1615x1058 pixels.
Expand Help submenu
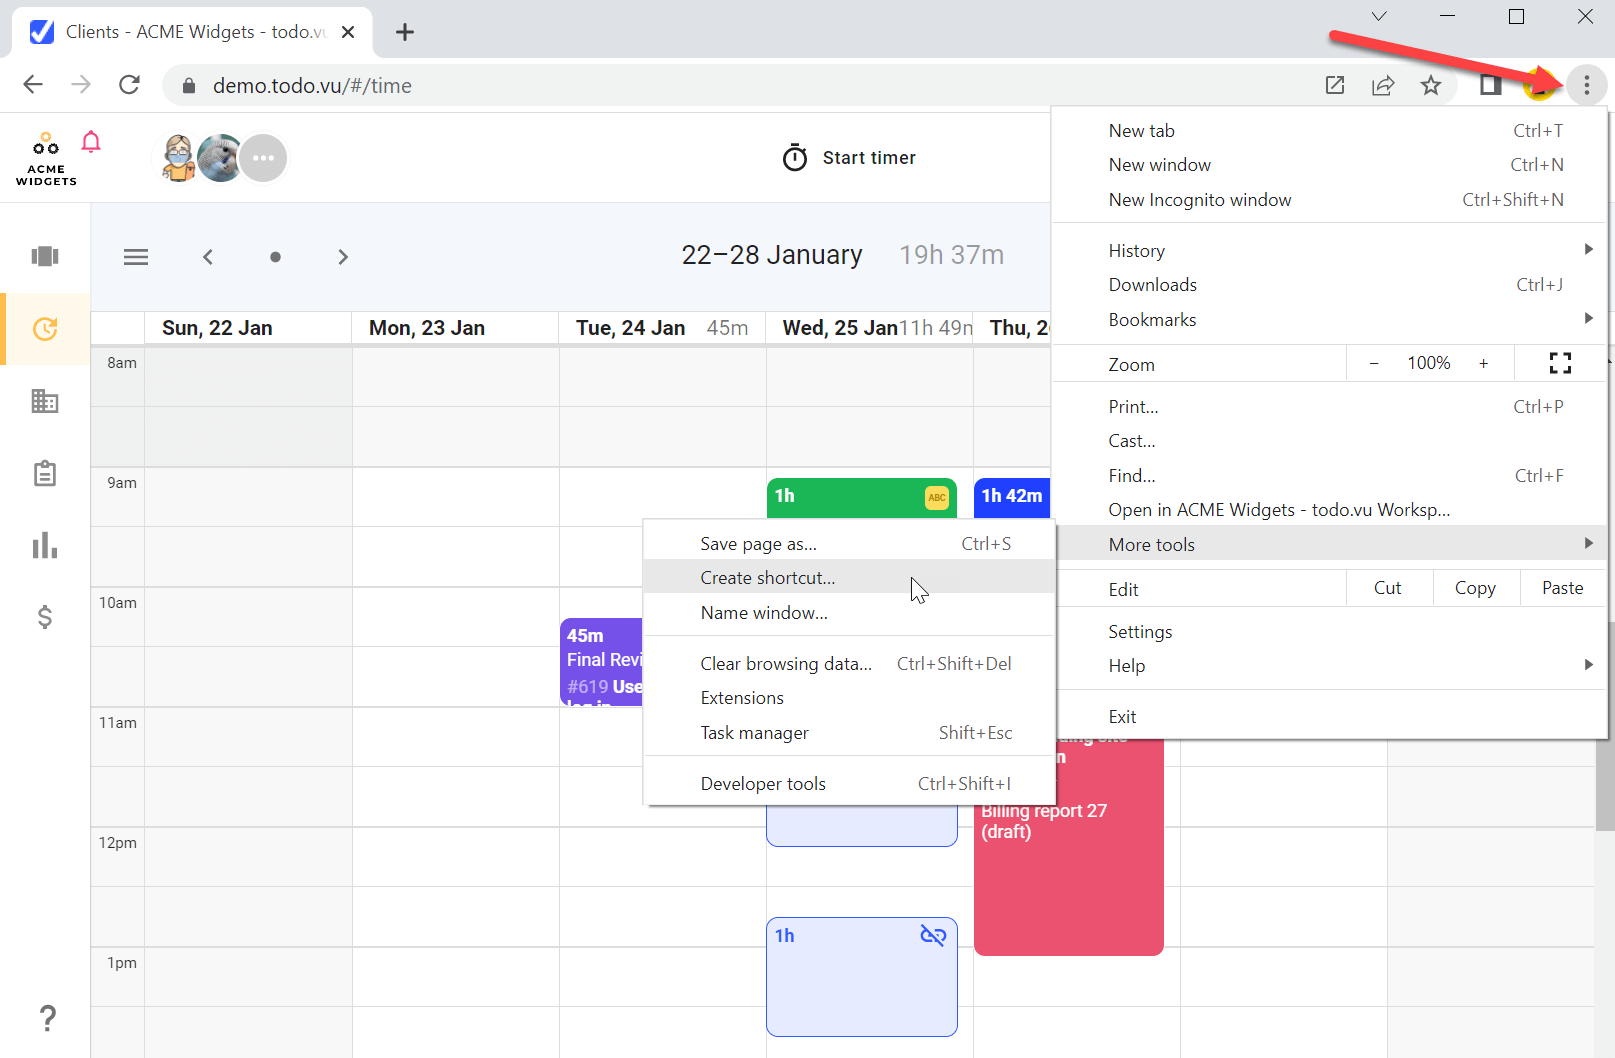(1329, 665)
